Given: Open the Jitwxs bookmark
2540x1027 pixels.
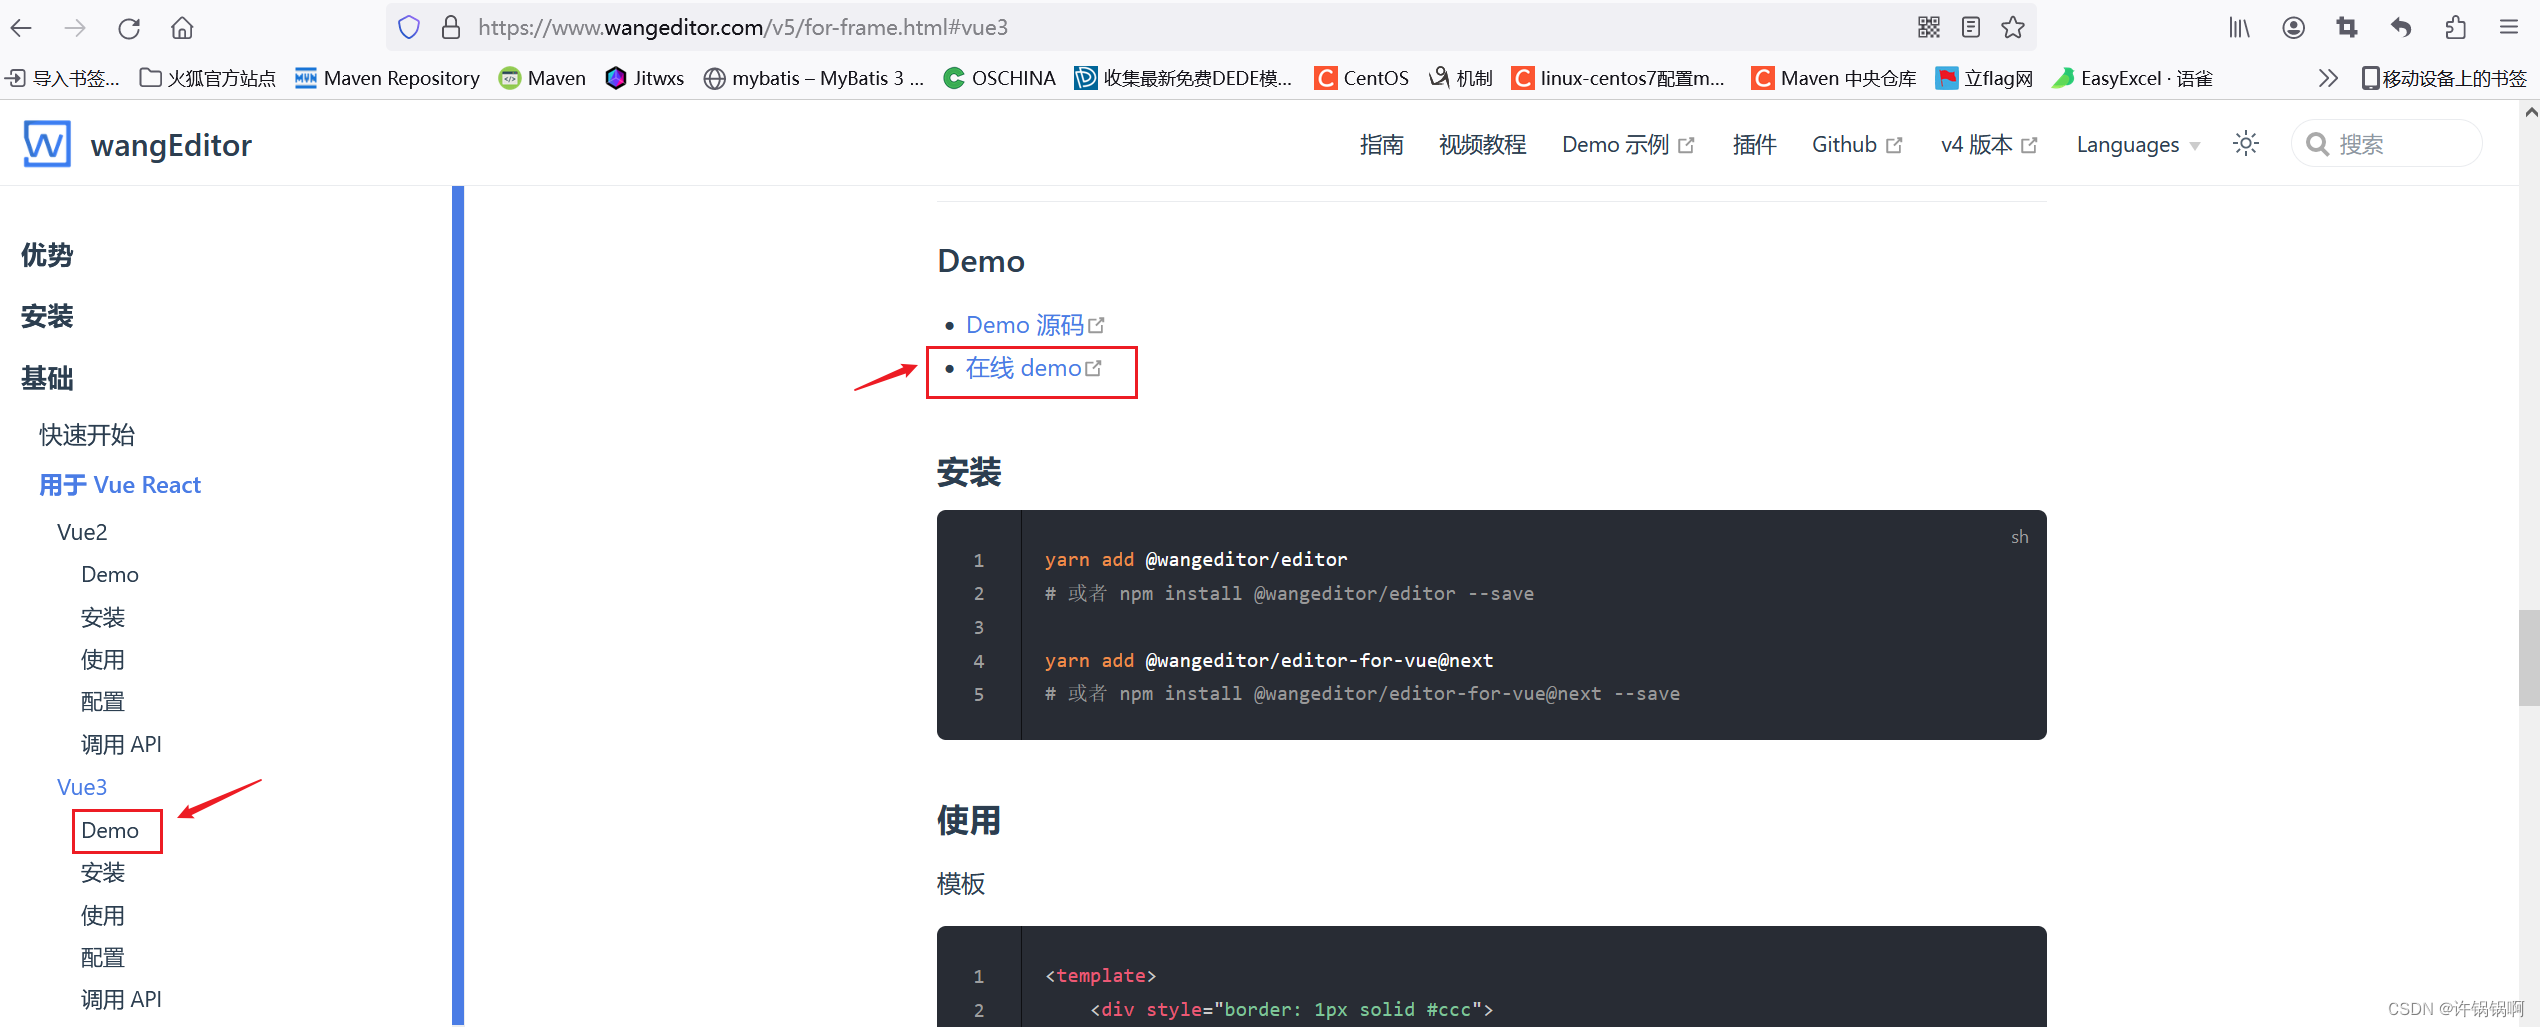Looking at the screenshot, I should (x=645, y=78).
